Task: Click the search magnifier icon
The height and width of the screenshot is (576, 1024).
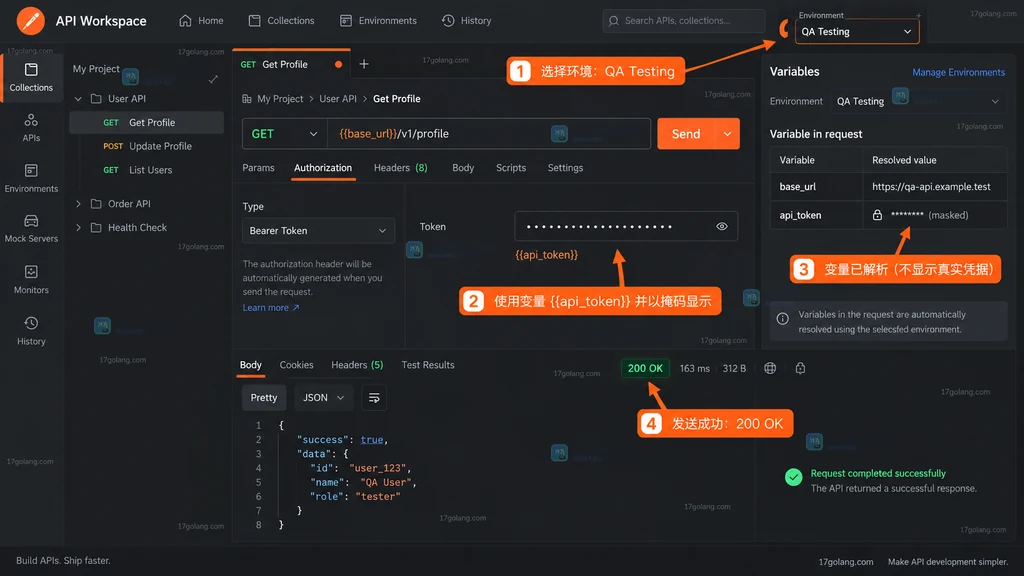Action: [613, 21]
